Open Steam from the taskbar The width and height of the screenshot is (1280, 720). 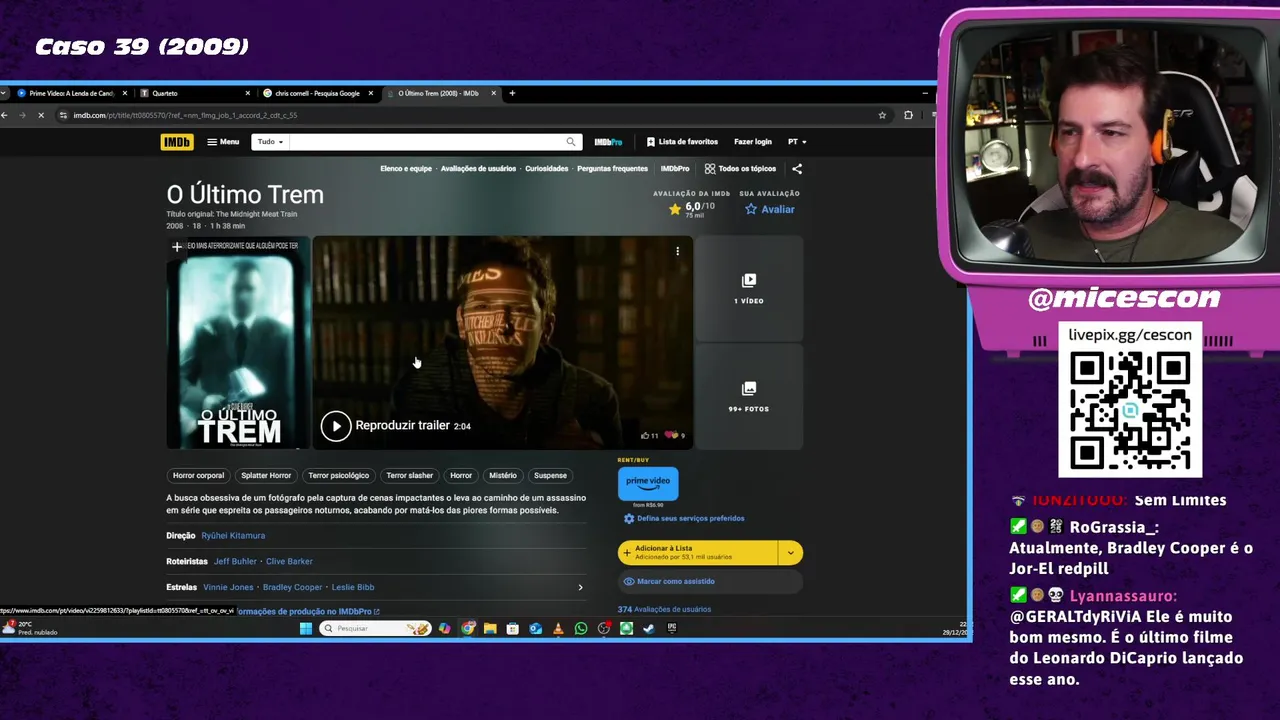pyautogui.click(x=649, y=629)
